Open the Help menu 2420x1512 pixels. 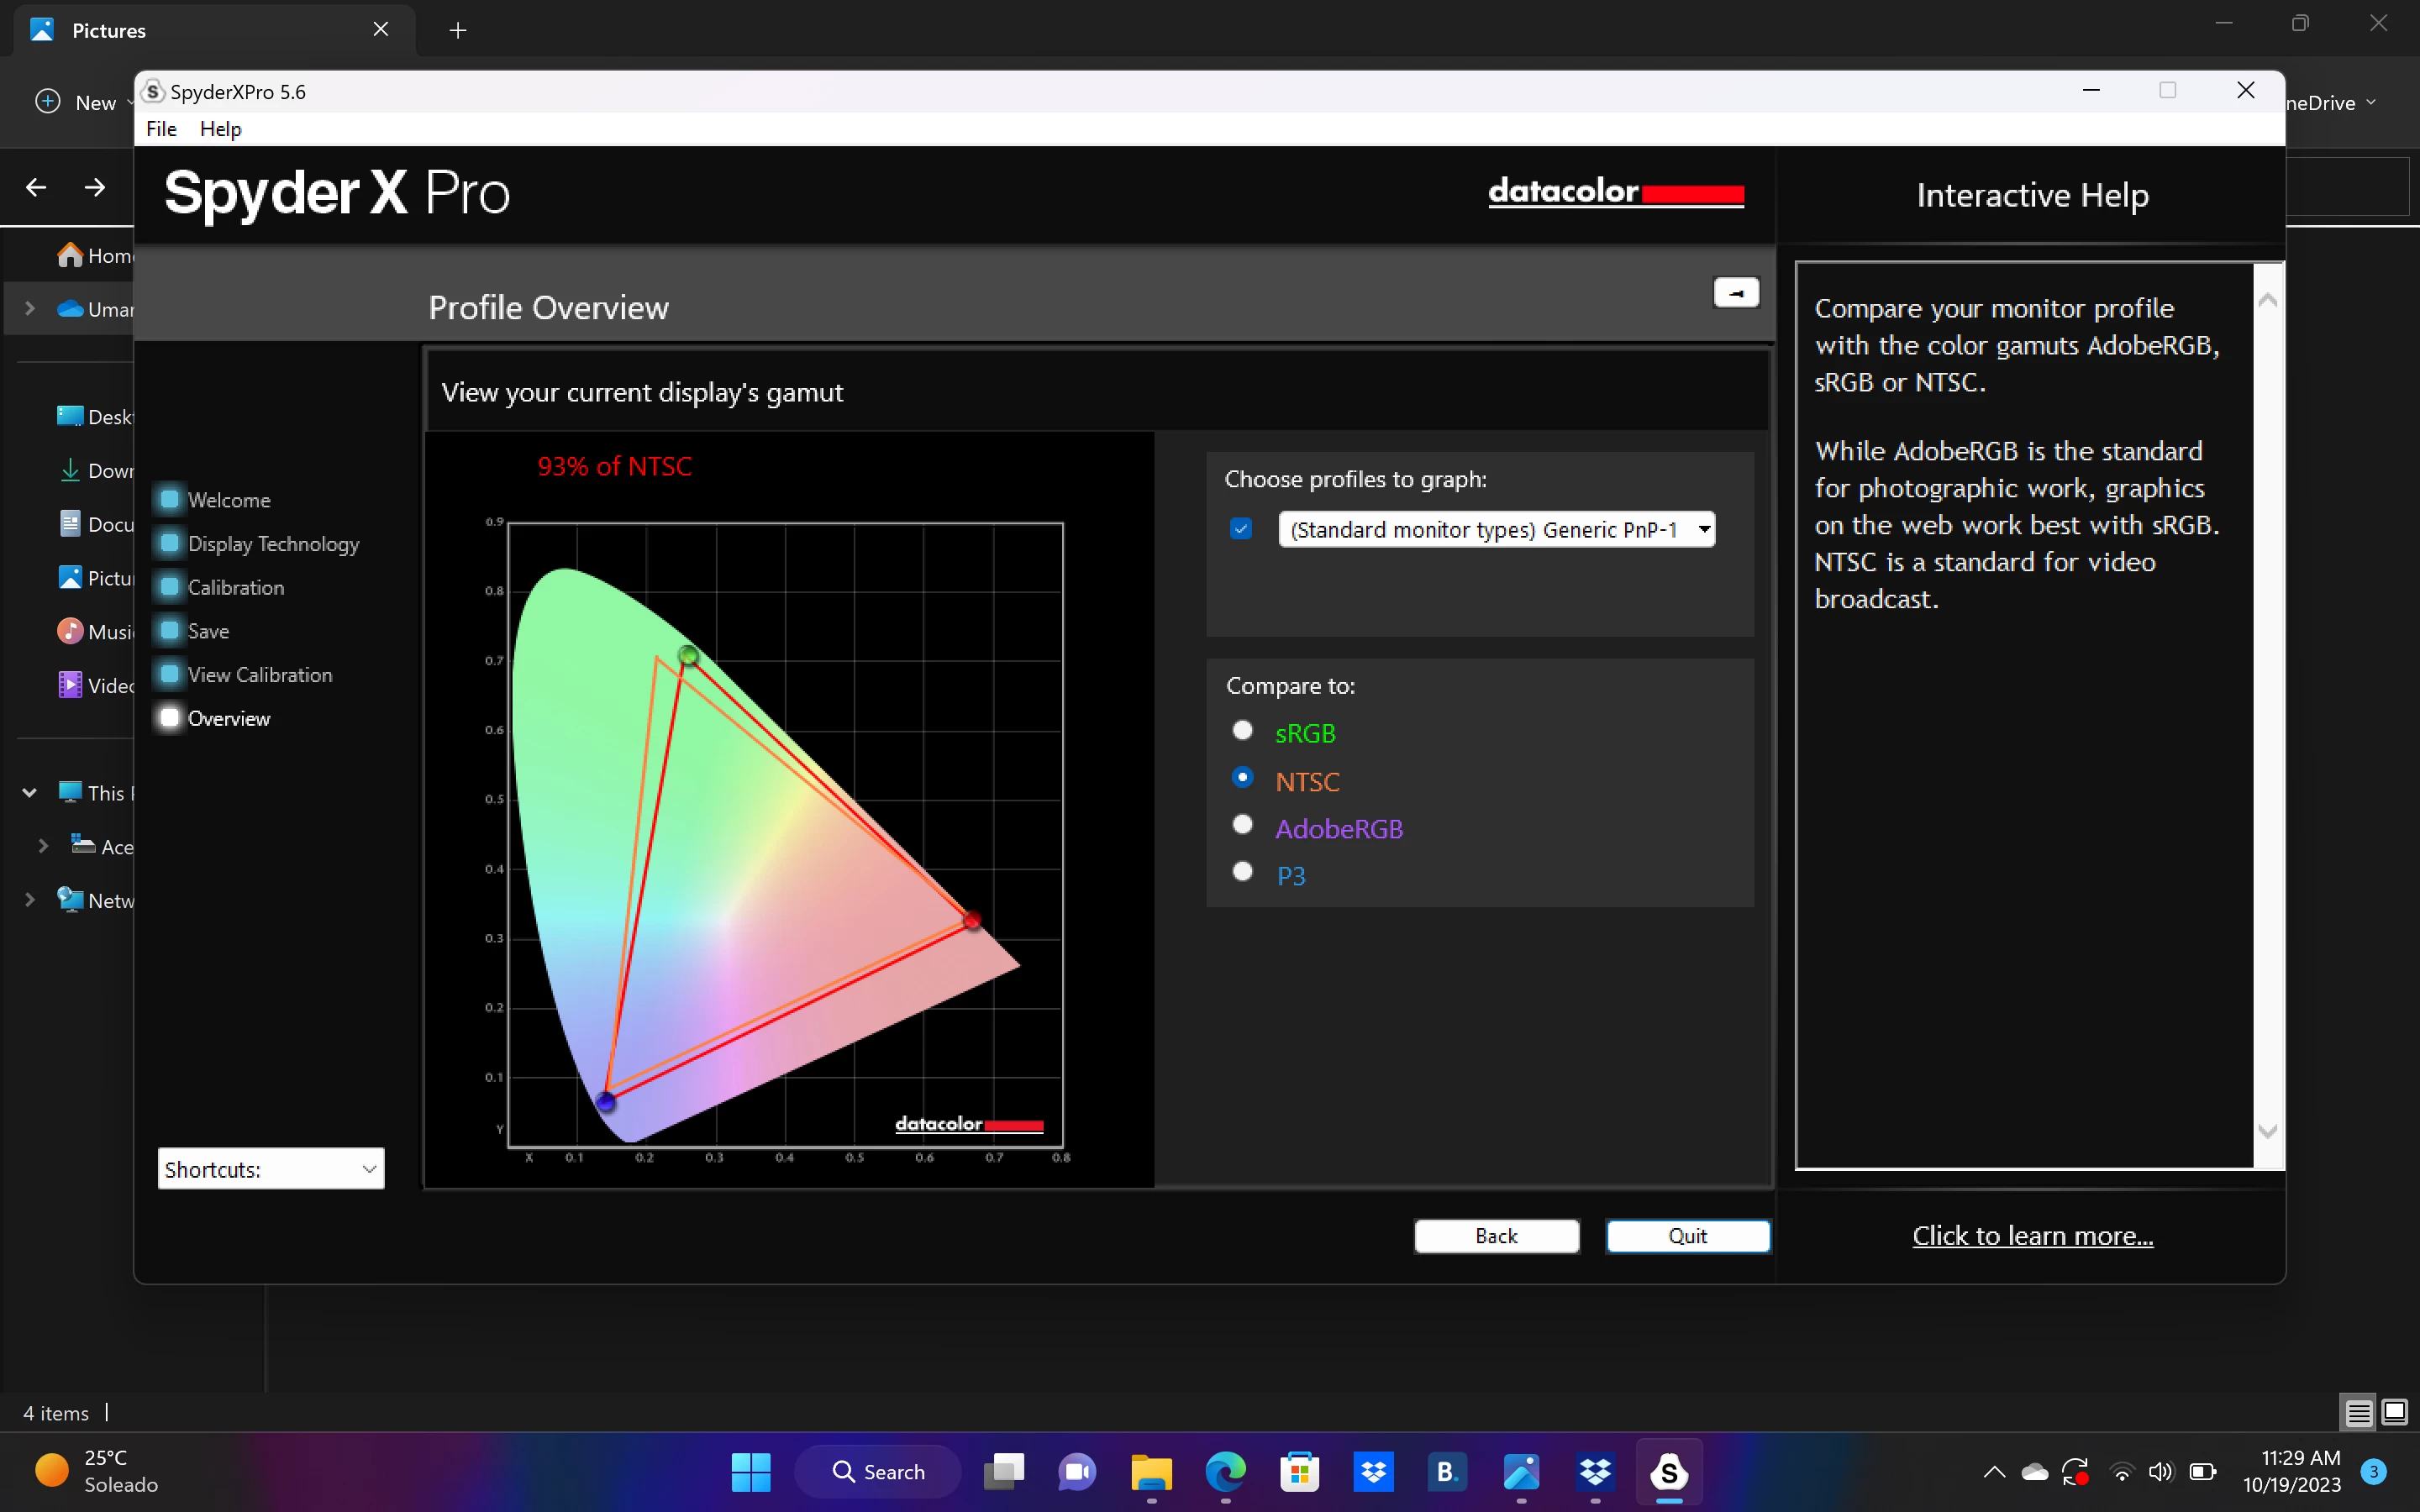220,129
